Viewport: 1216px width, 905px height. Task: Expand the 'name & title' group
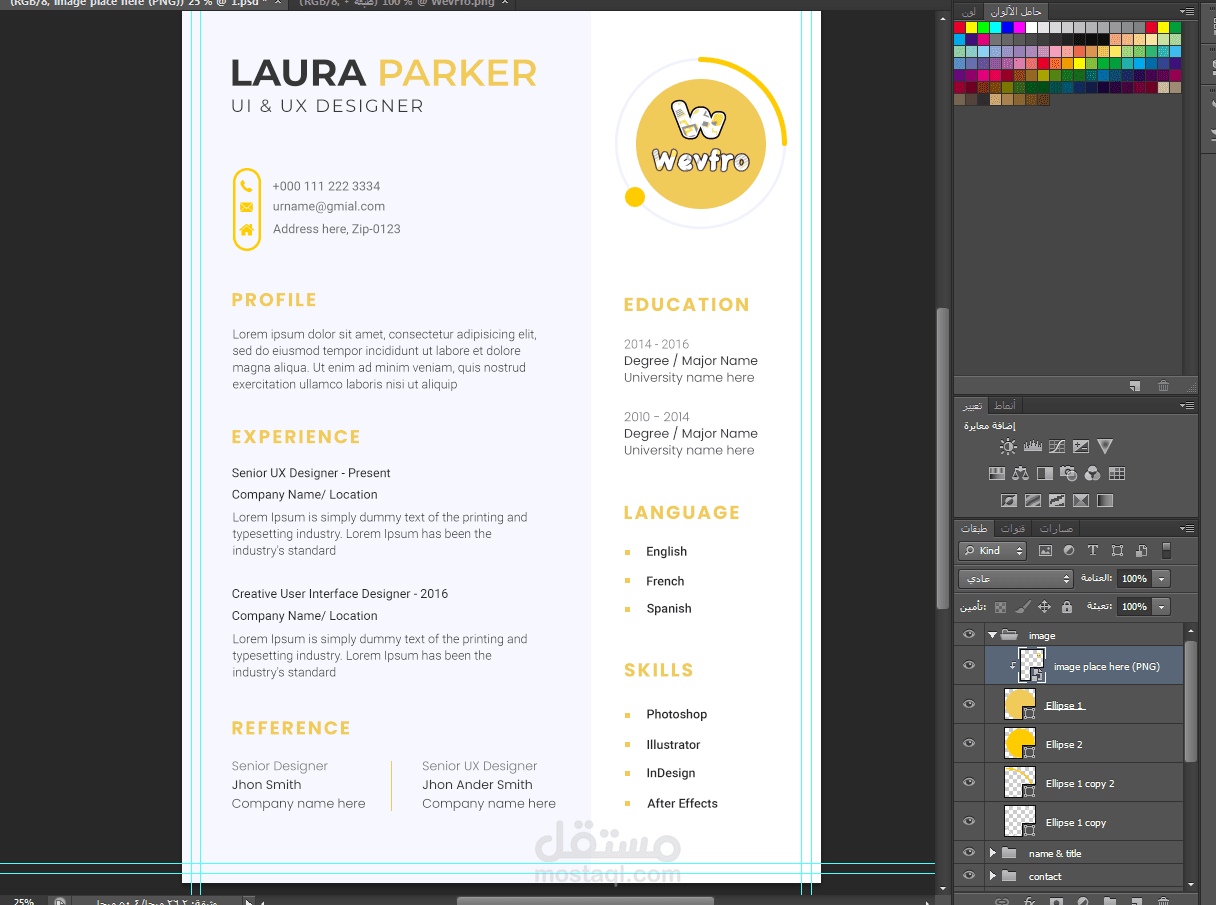pyautogui.click(x=992, y=853)
